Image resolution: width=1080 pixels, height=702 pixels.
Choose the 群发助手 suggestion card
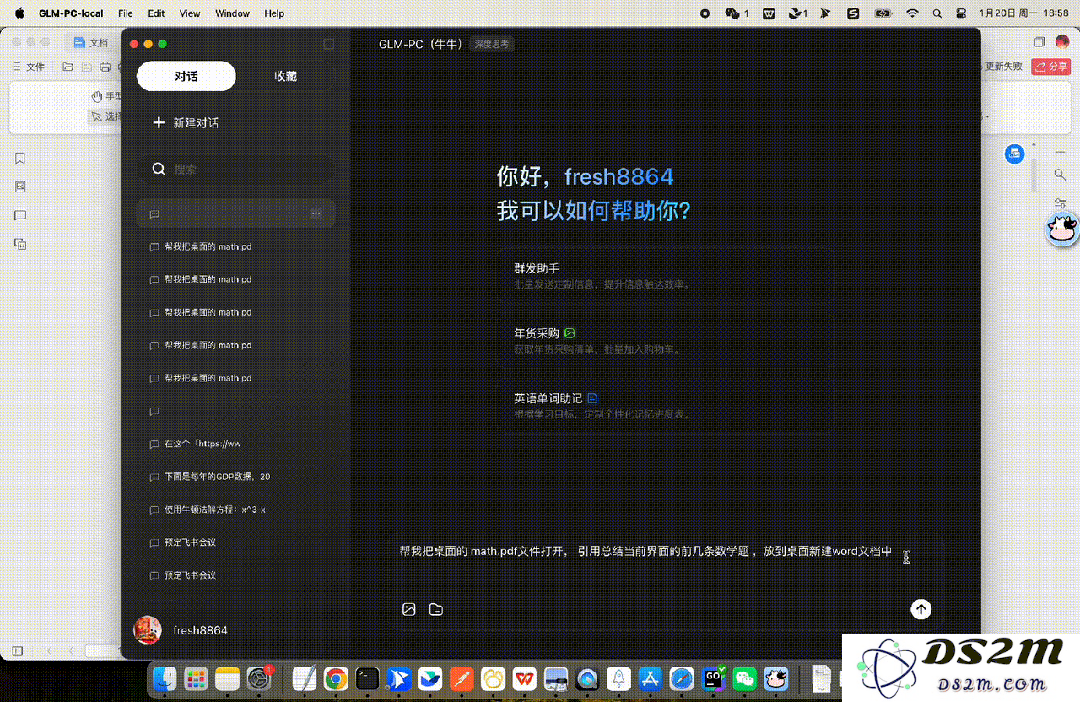pos(665,276)
